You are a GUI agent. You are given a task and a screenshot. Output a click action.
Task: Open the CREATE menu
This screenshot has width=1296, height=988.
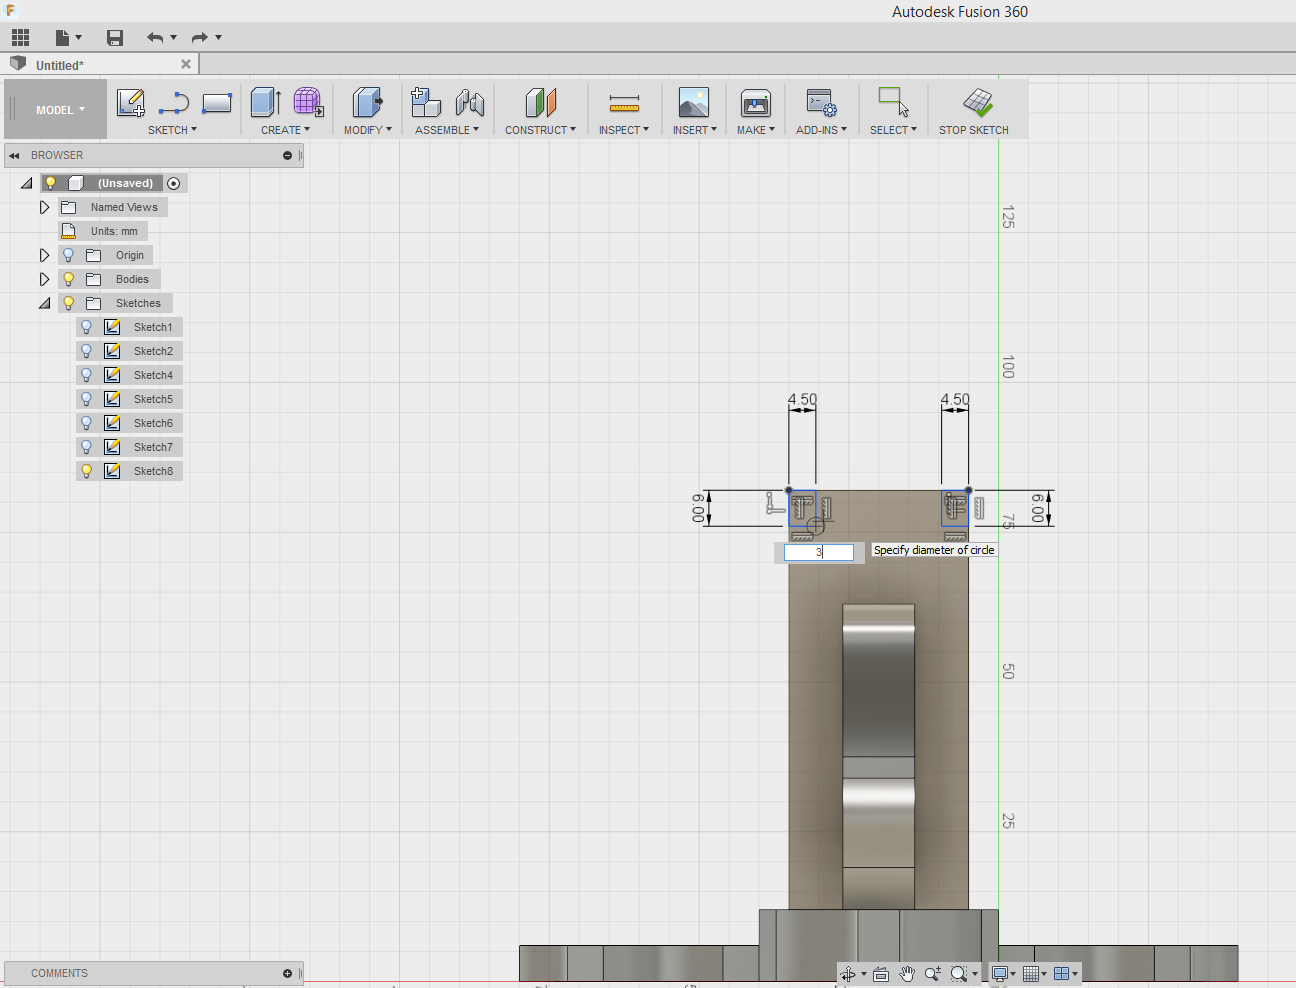coord(285,130)
